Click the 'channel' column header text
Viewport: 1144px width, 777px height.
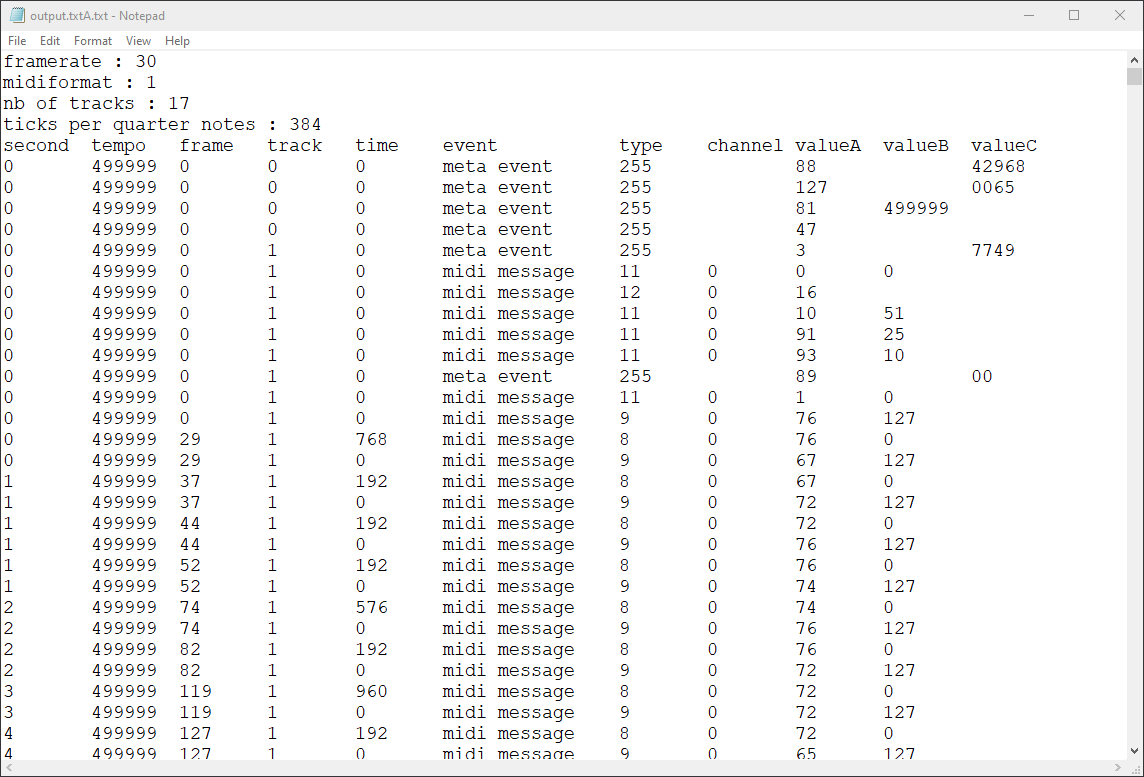745,145
